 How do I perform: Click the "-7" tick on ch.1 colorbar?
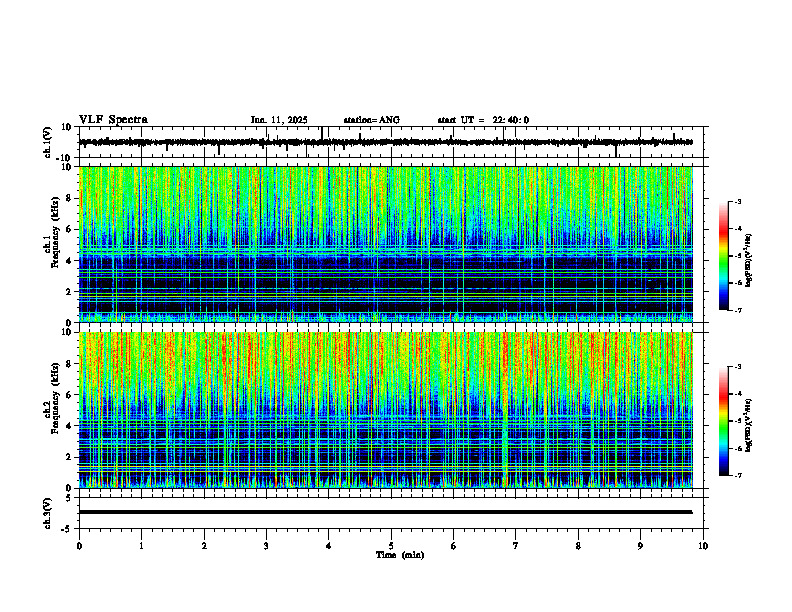(737, 310)
